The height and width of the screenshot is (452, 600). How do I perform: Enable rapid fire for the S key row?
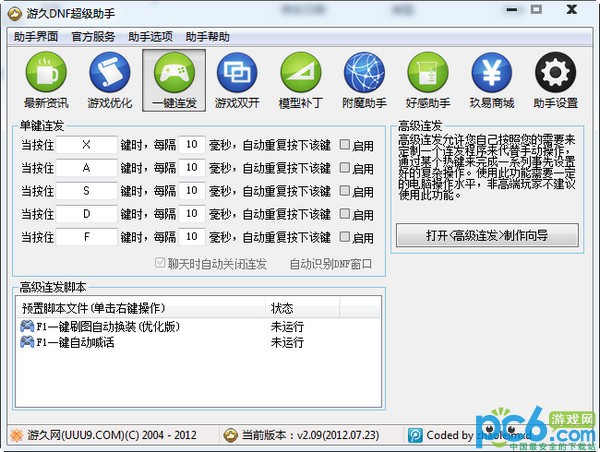point(345,190)
